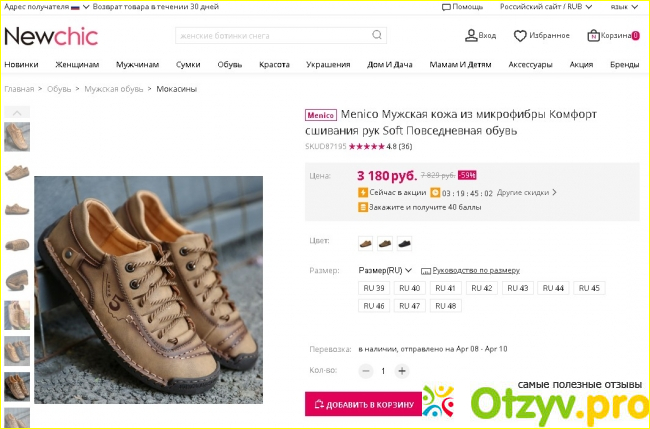The image size is (650, 429).
Task: Click Добавить в корзину button
Action: (x=357, y=404)
